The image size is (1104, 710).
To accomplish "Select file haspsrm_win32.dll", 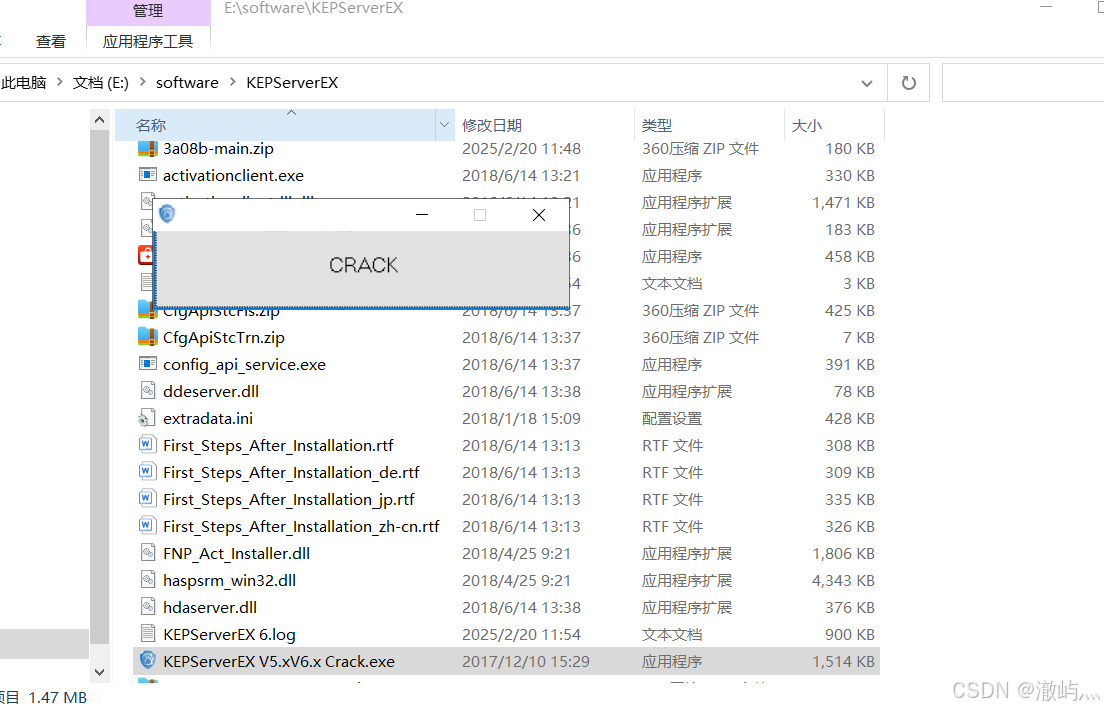I will click(x=229, y=580).
